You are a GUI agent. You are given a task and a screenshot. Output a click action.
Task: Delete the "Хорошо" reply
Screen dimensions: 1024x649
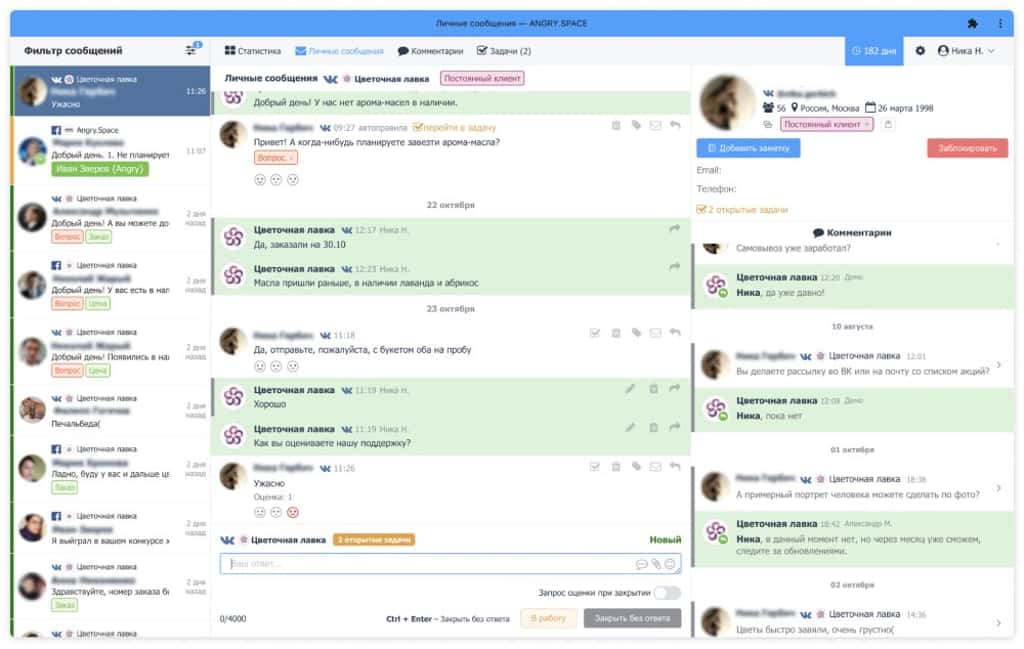pos(653,388)
